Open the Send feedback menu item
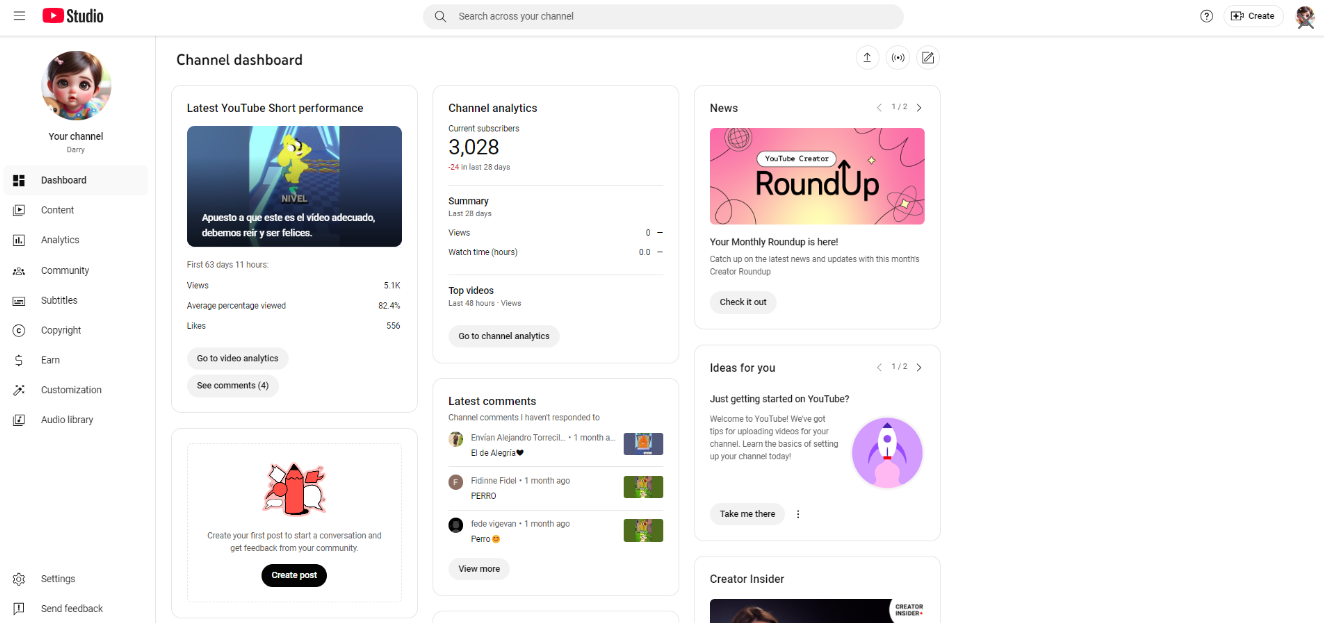Screen dimensions: 1324x623 click(x=76, y=609)
